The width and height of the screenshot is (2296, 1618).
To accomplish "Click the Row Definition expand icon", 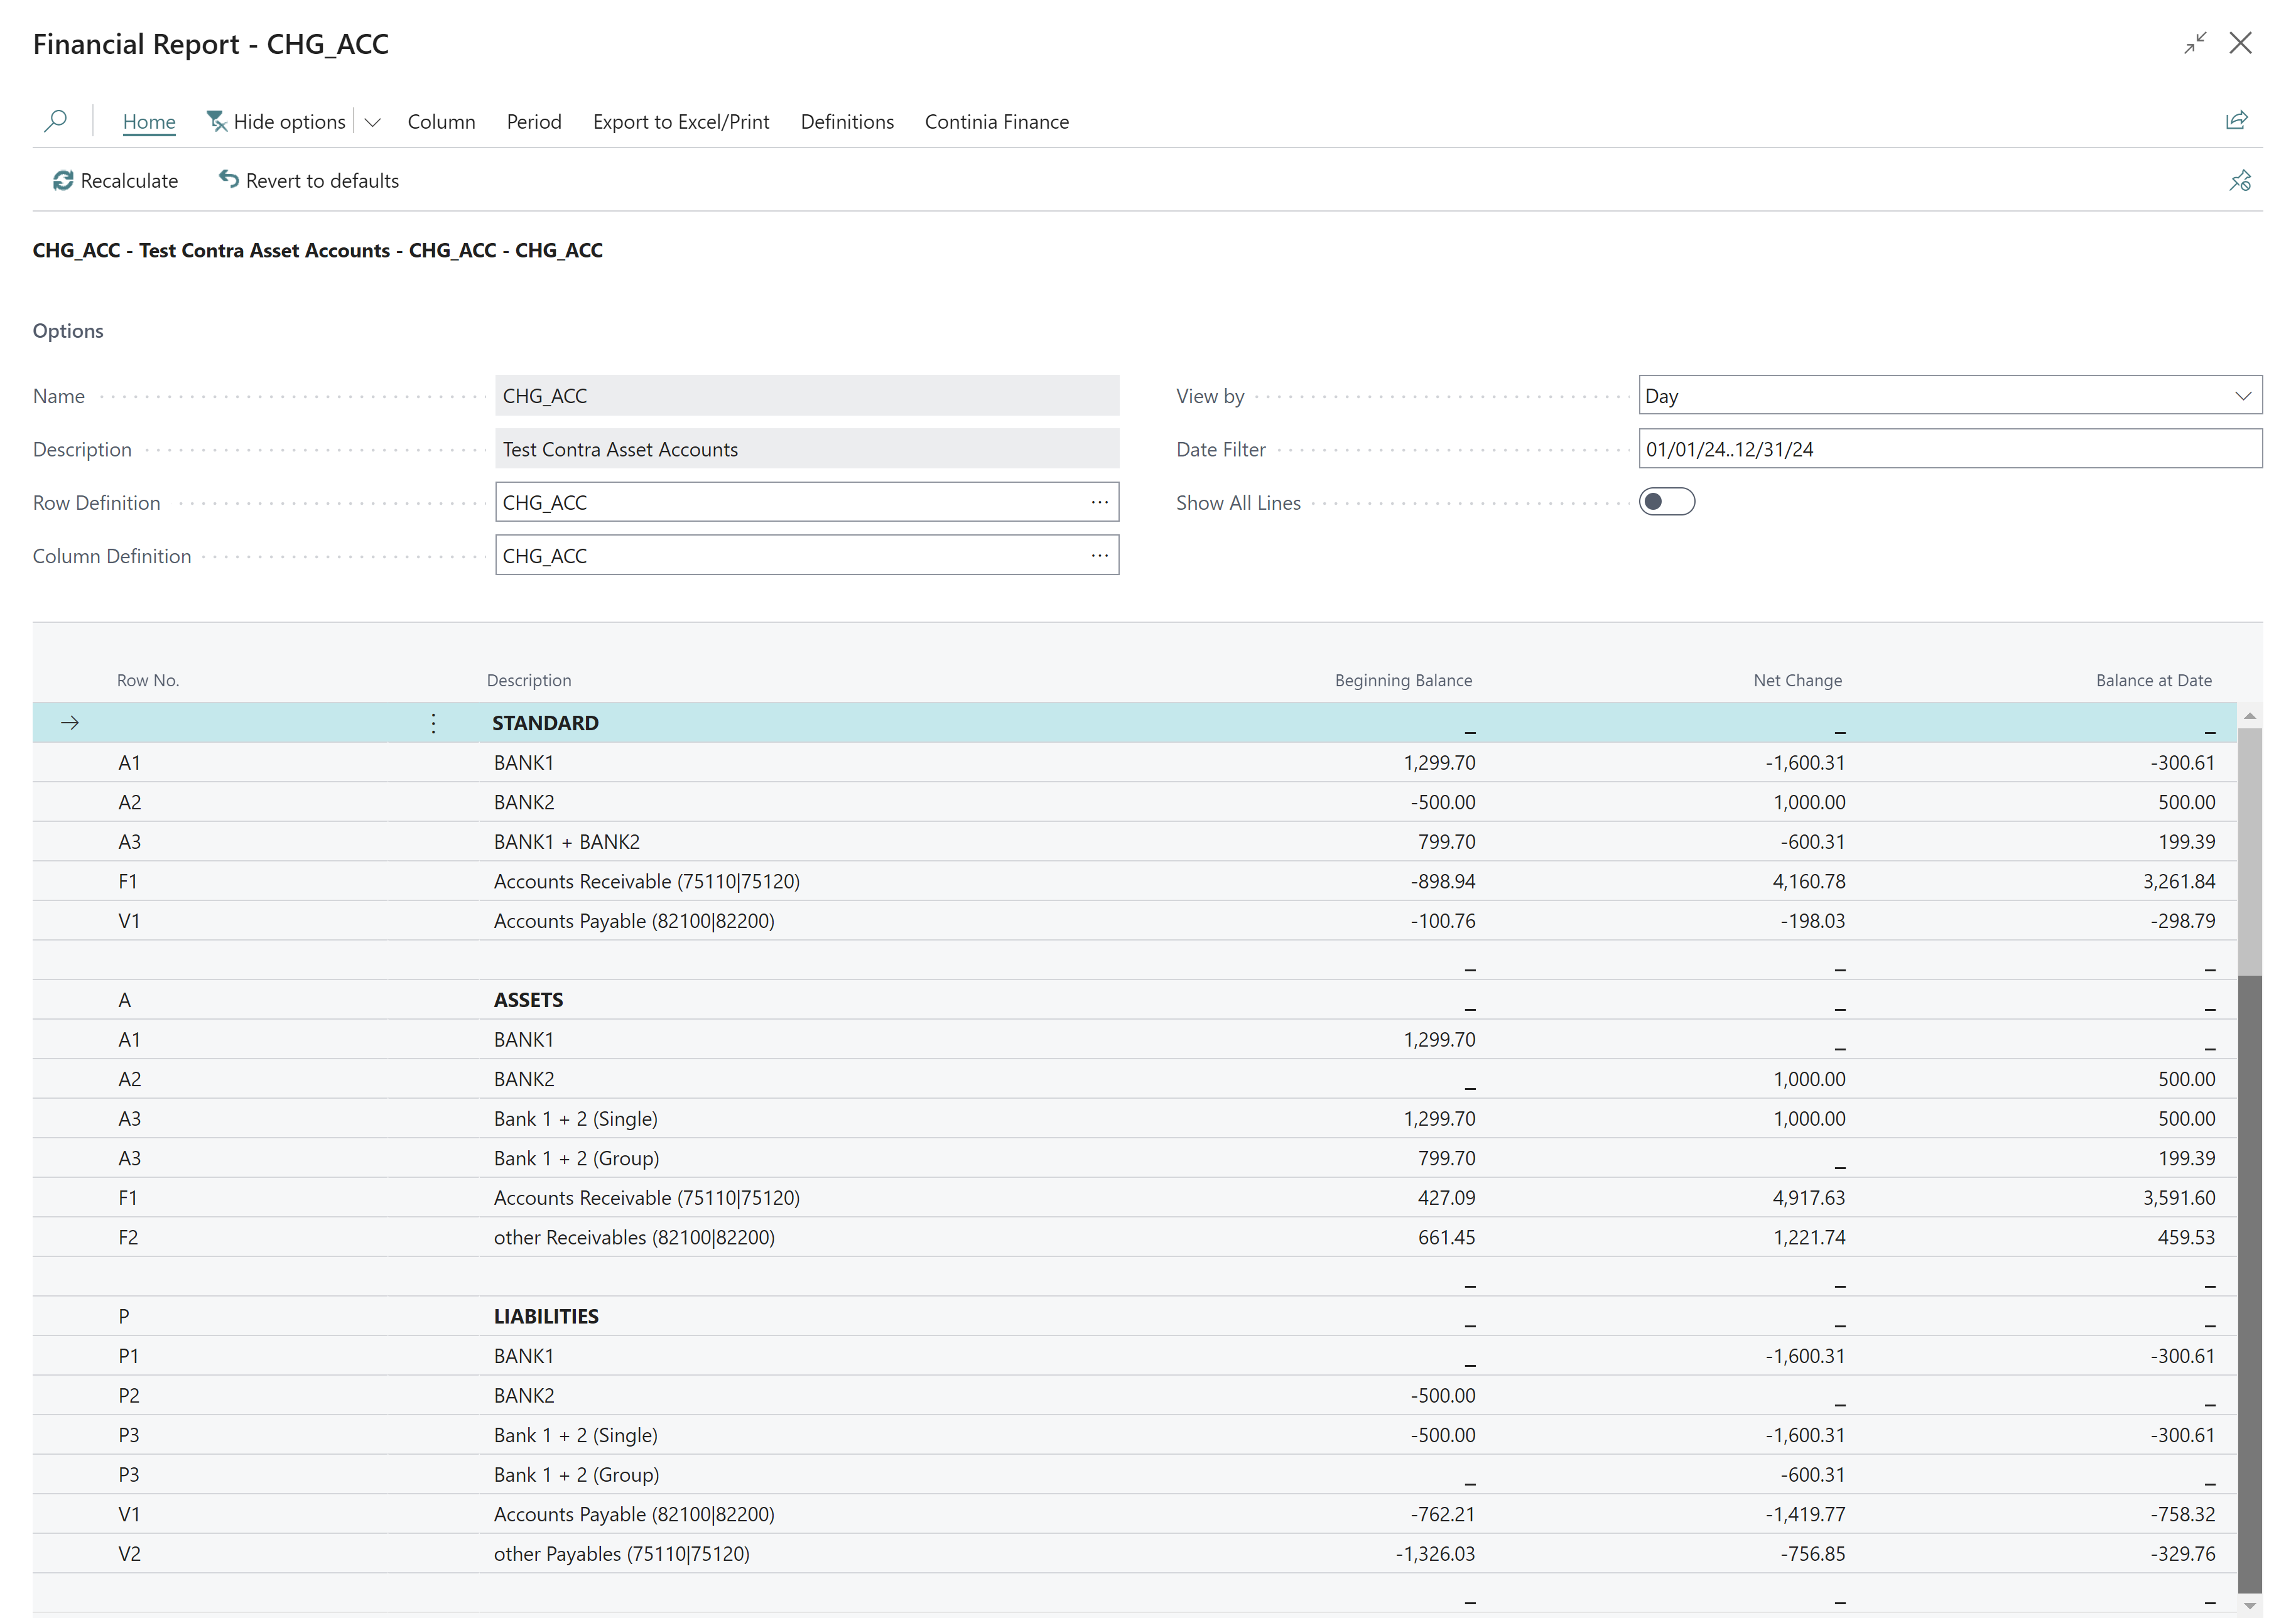I will 1098,502.
